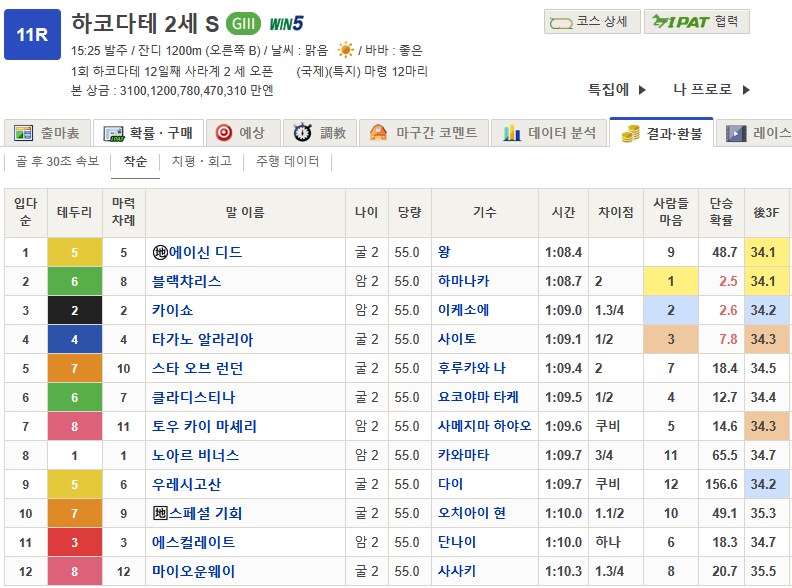Image resolution: width=792 pixels, height=588 pixels.
Task: Open jockey 사사키 link
Action: [457, 571]
